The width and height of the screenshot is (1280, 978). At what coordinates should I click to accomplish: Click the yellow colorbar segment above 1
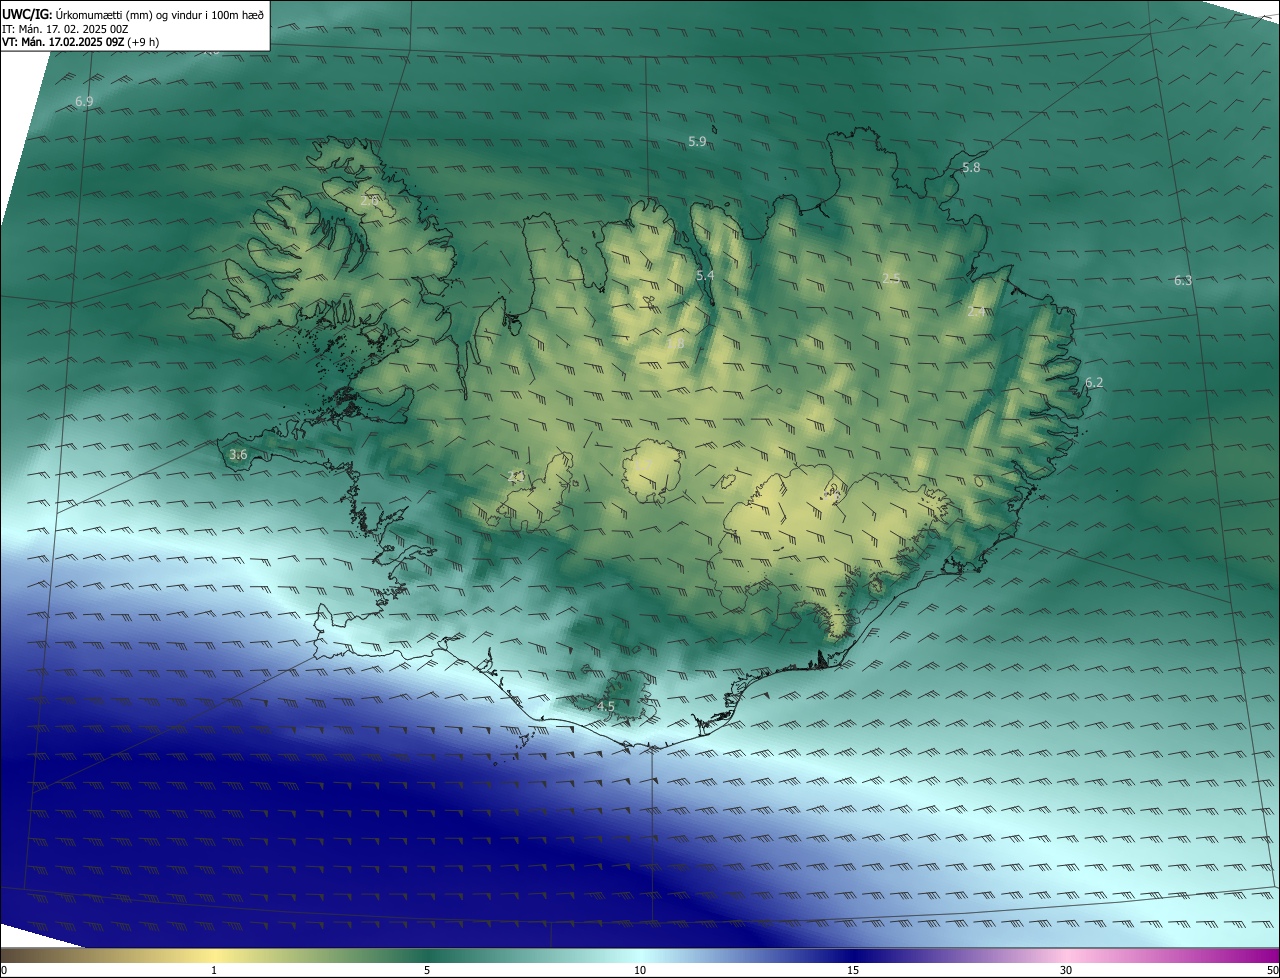tap(214, 955)
